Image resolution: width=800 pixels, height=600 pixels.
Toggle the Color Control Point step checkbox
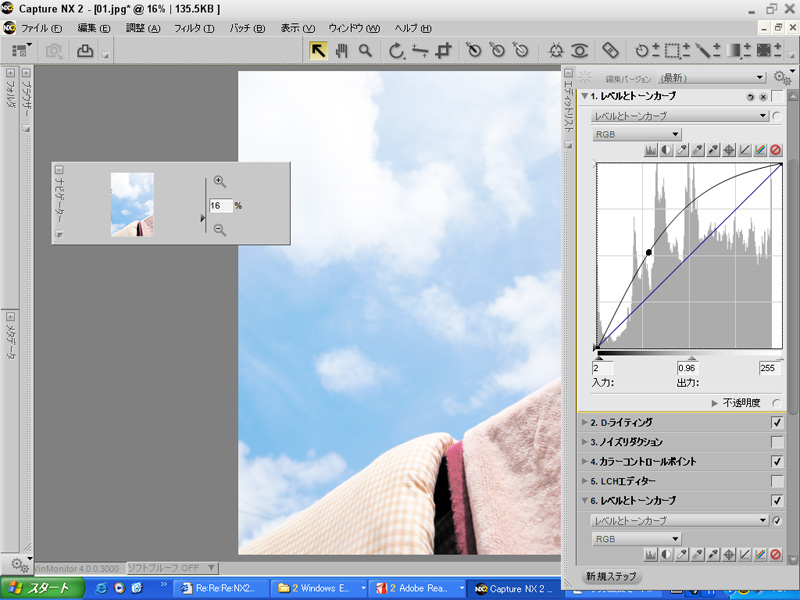(x=777, y=462)
